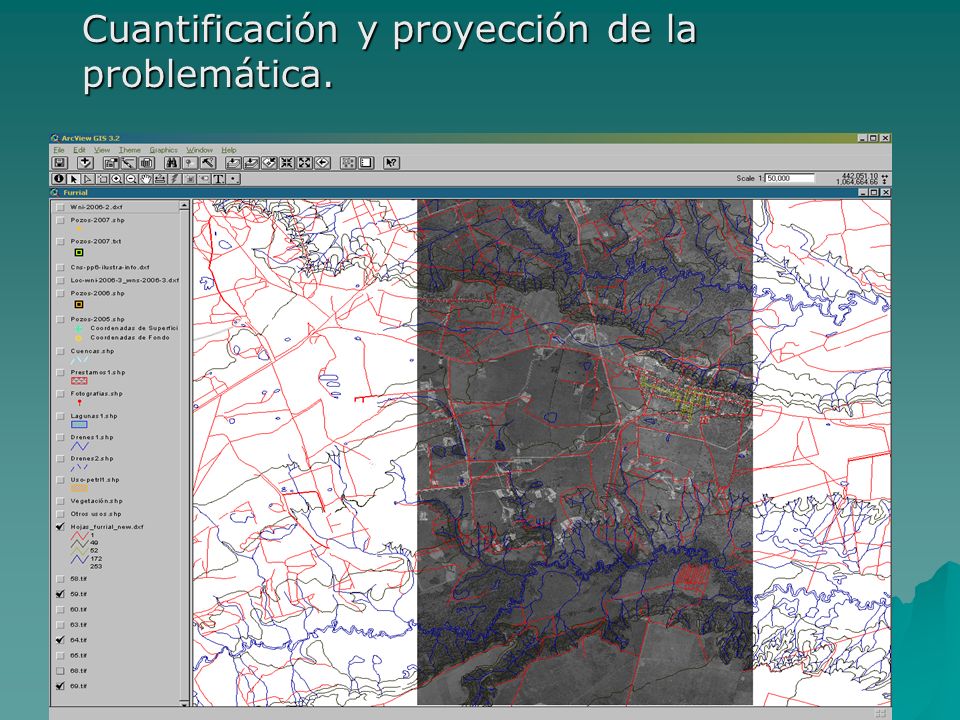Click the Lagunas1.shp blue legend swatch

pyautogui.click(x=79, y=424)
